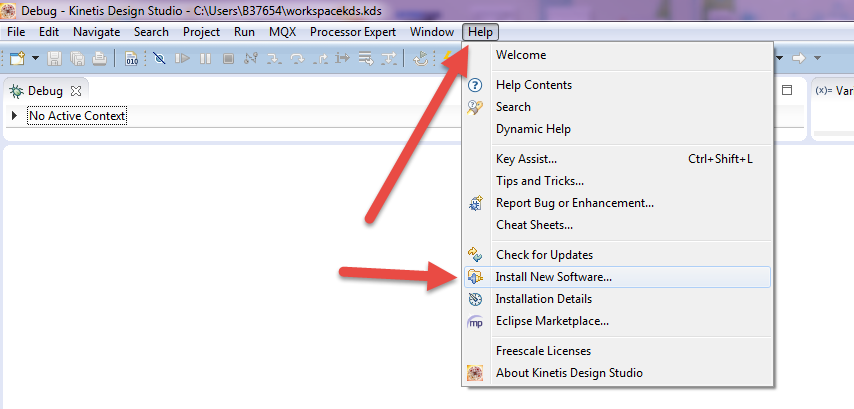Screen dimensions: 854x409
Task: Expand the No Active Context node
Action: (x=15, y=115)
